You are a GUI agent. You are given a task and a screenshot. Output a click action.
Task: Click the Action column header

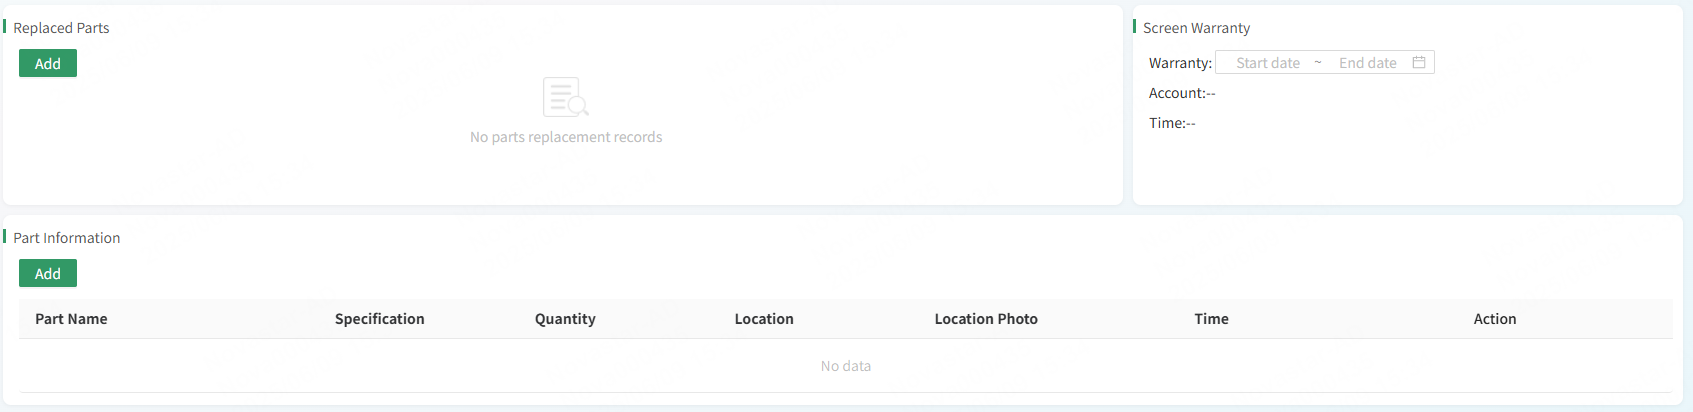[x=1494, y=319]
